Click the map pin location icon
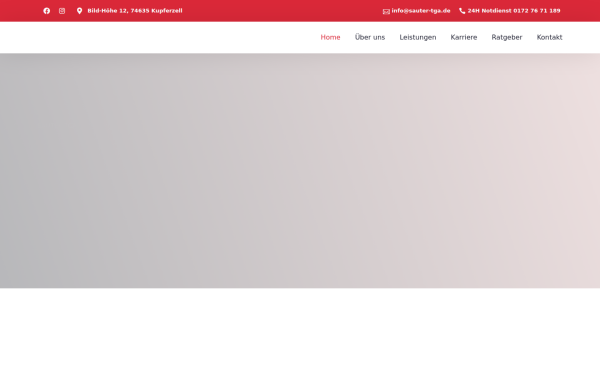600x375 pixels. [x=80, y=11]
